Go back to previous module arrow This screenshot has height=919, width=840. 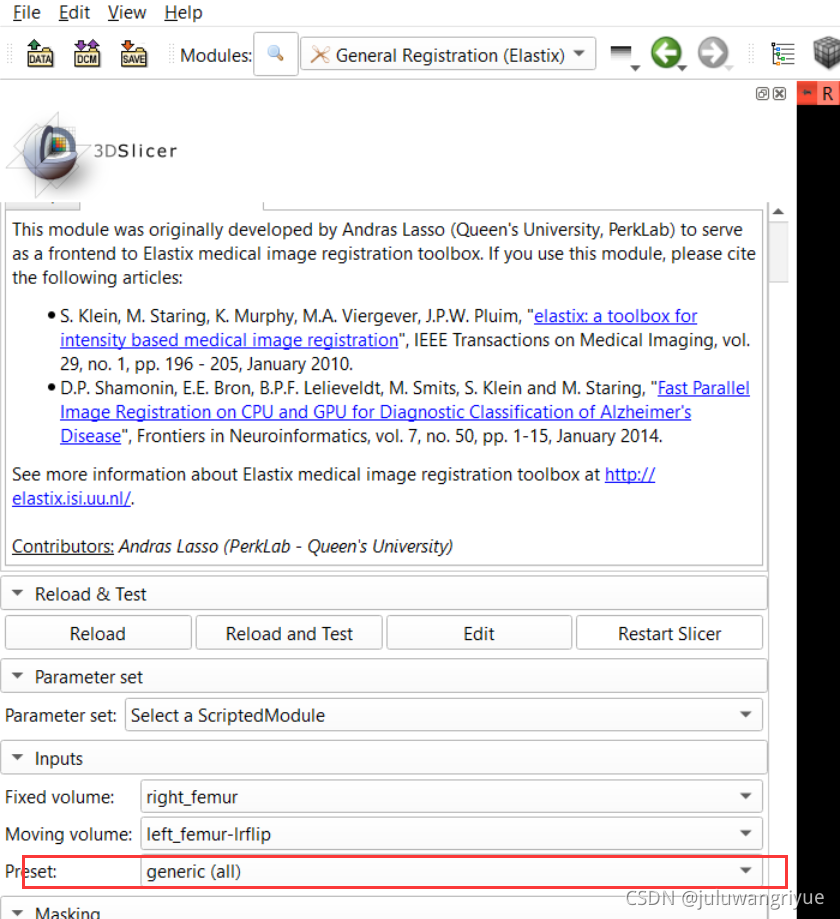[666, 53]
